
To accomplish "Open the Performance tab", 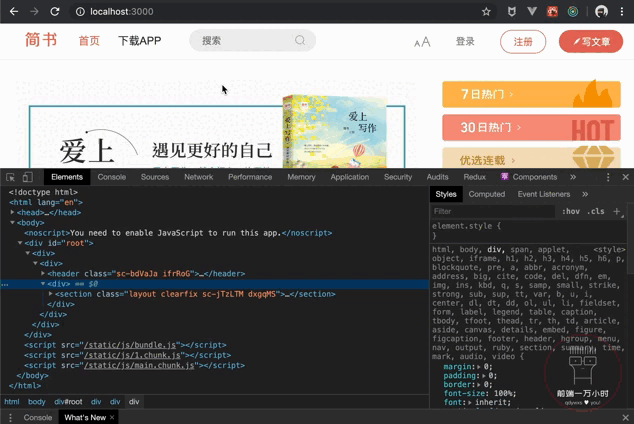I will click(250, 177).
